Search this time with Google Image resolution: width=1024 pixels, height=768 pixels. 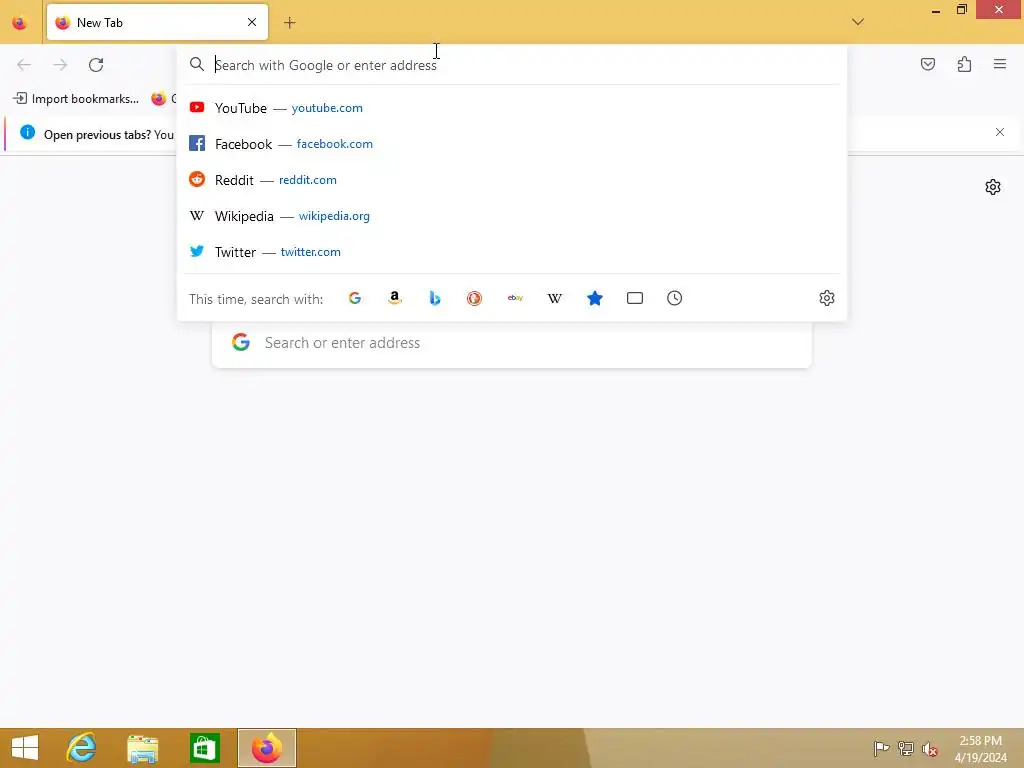click(355, 298)
